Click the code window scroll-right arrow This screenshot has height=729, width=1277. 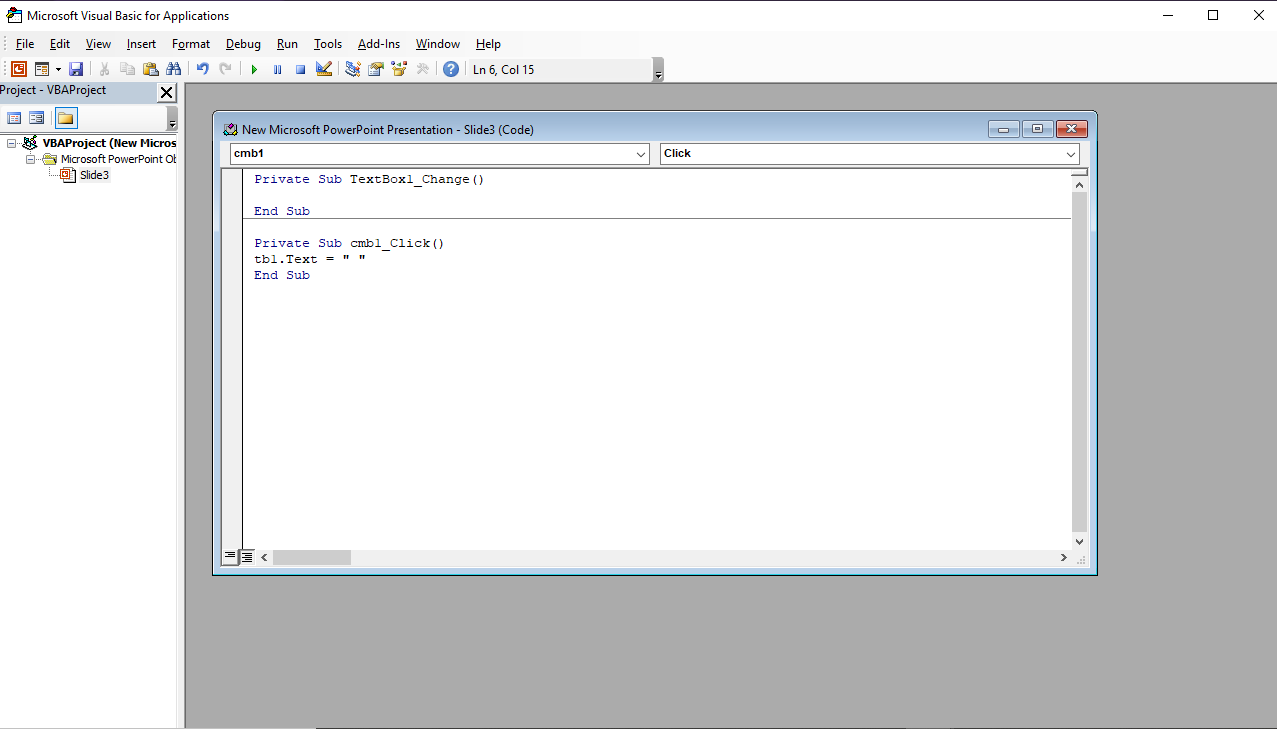coord(1064,557)
